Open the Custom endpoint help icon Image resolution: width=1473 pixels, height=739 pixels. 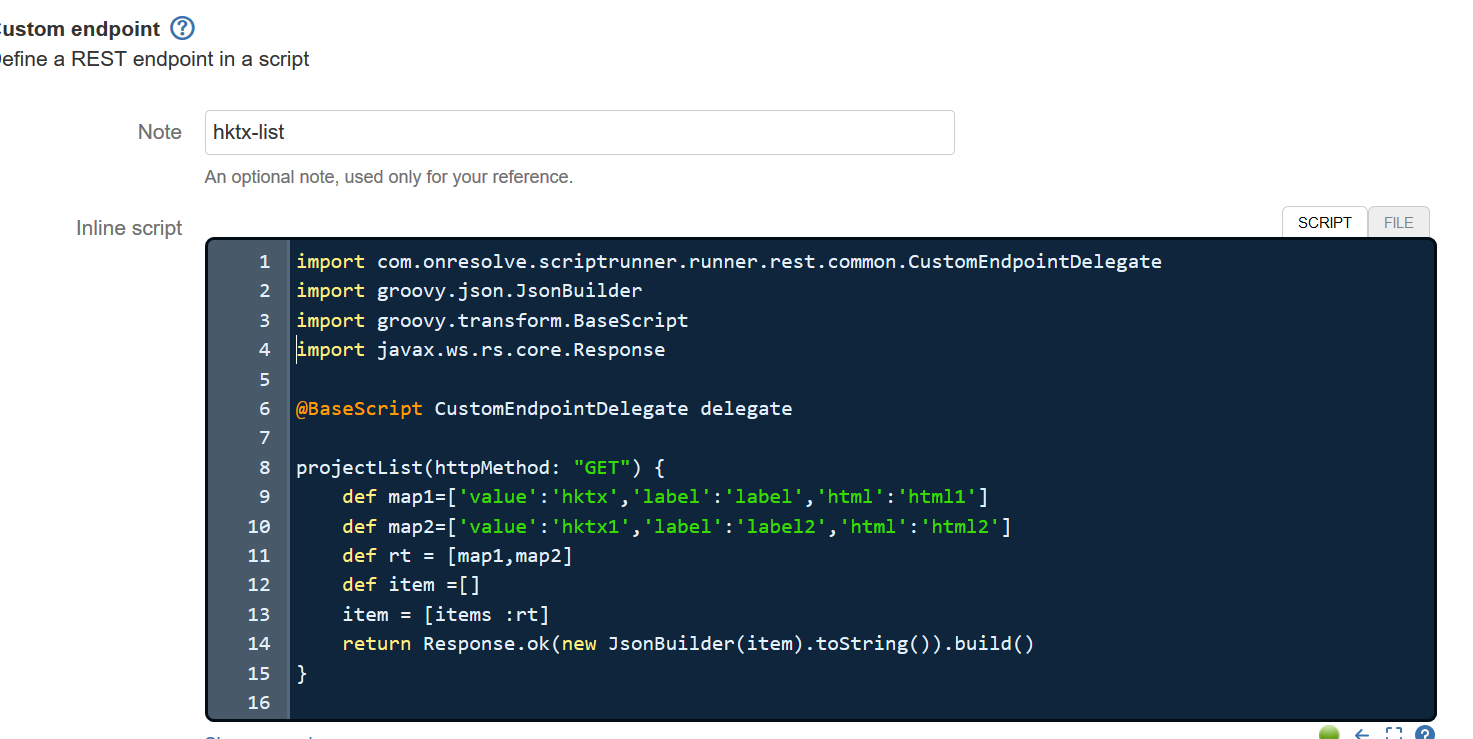click(182, 28)
